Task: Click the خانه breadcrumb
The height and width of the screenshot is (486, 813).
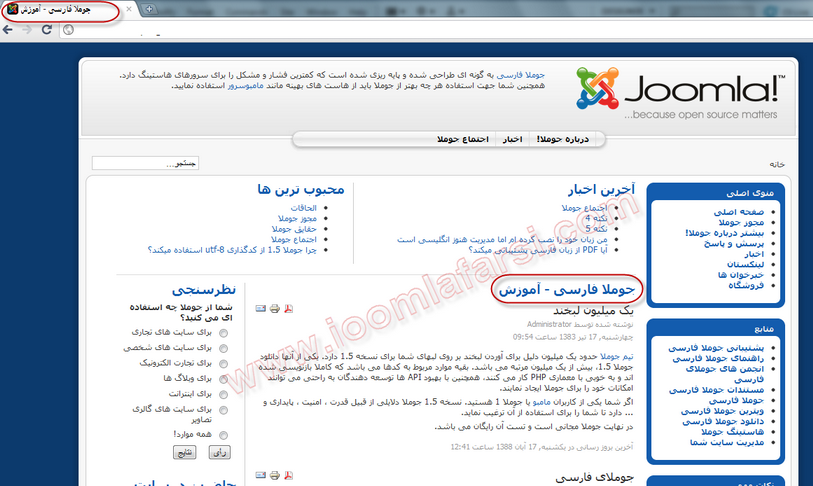Action: coord(777,164)
